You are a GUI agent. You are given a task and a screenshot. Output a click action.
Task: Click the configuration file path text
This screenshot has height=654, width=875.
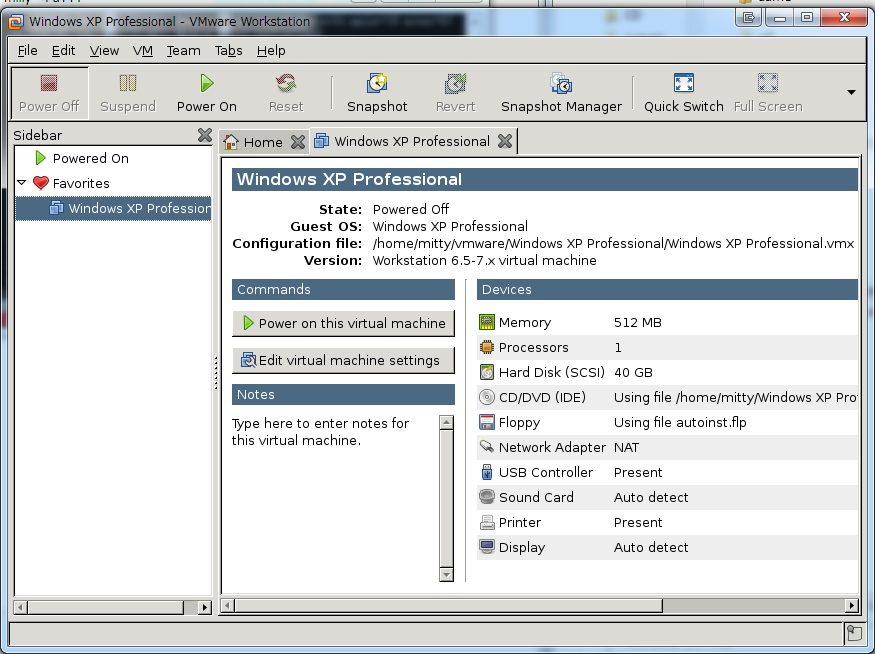click(x=613, y=244)
